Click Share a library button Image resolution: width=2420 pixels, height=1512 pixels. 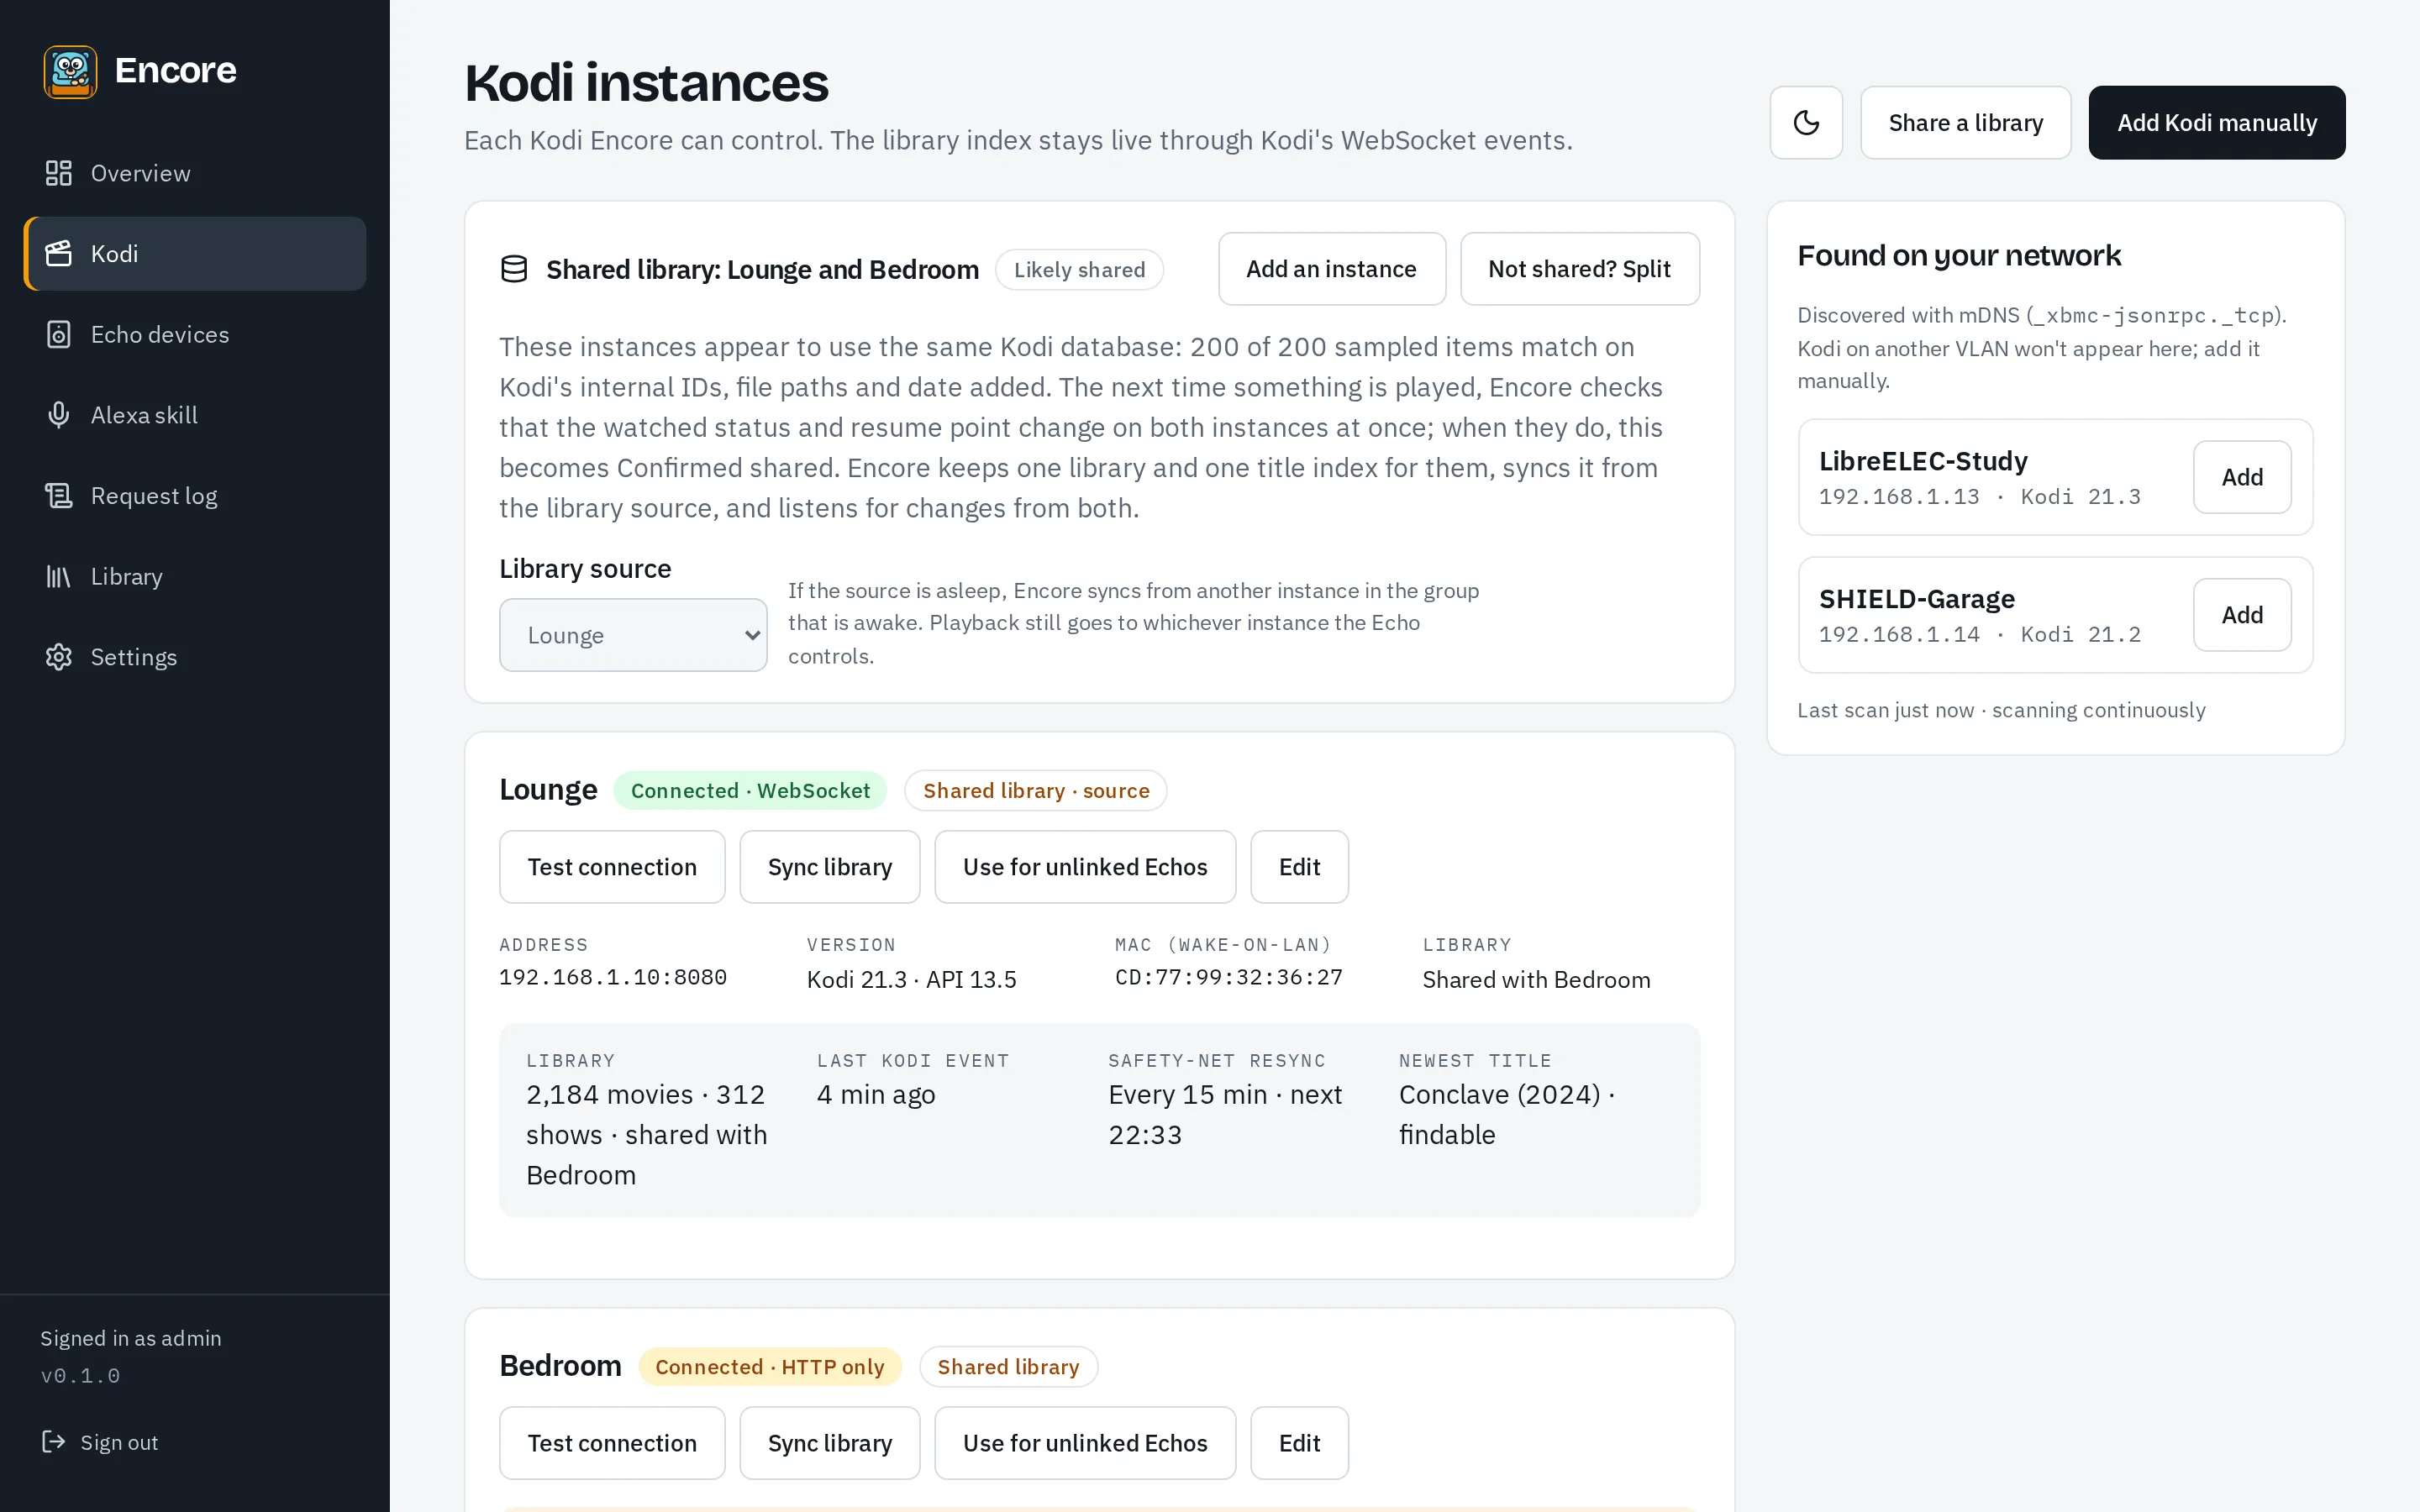[1965, 122]
